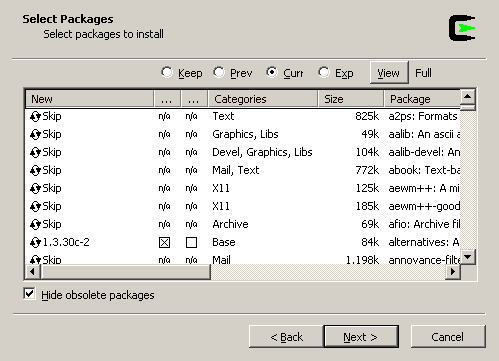Click the '84k' size cell
This screenshot has height=361, width=499.
[370, 242]
